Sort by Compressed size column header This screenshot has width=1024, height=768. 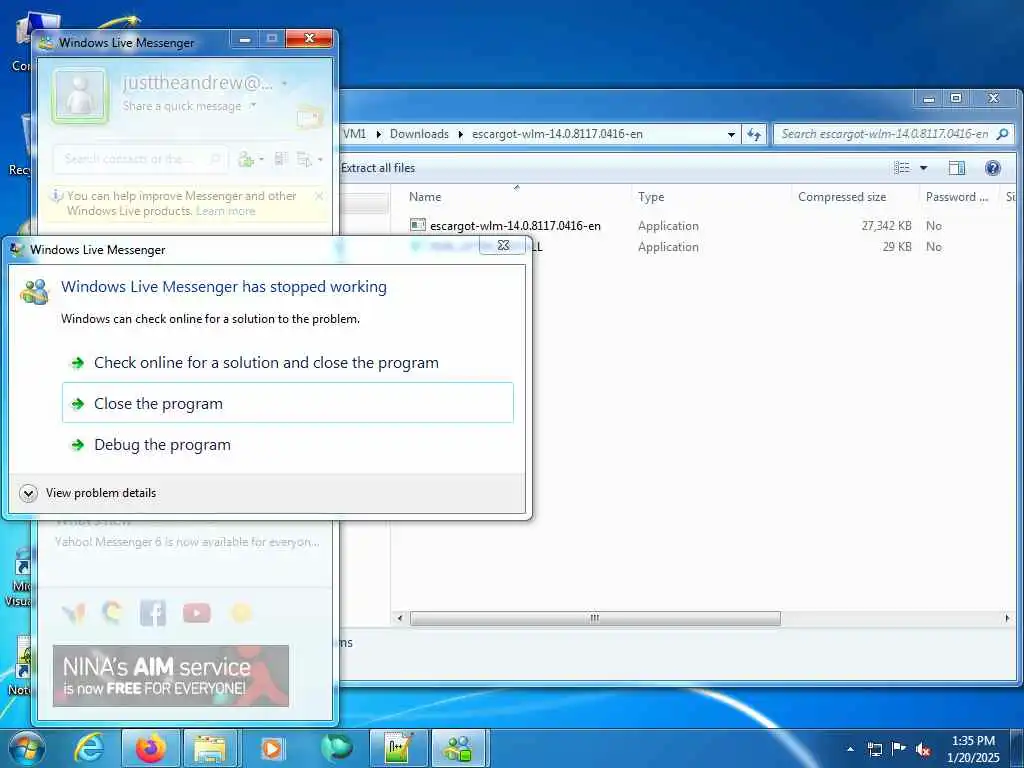tap(842, 197)
